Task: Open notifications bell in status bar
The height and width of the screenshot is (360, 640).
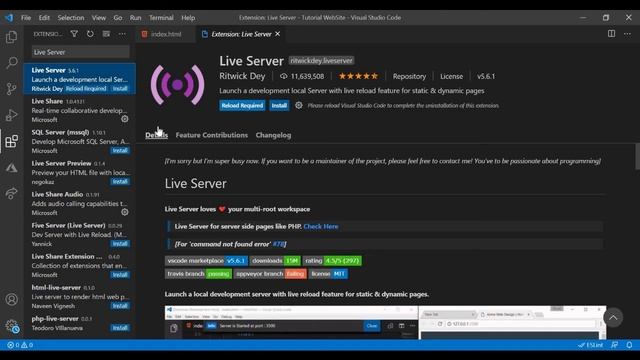Action: pos(629,345)
